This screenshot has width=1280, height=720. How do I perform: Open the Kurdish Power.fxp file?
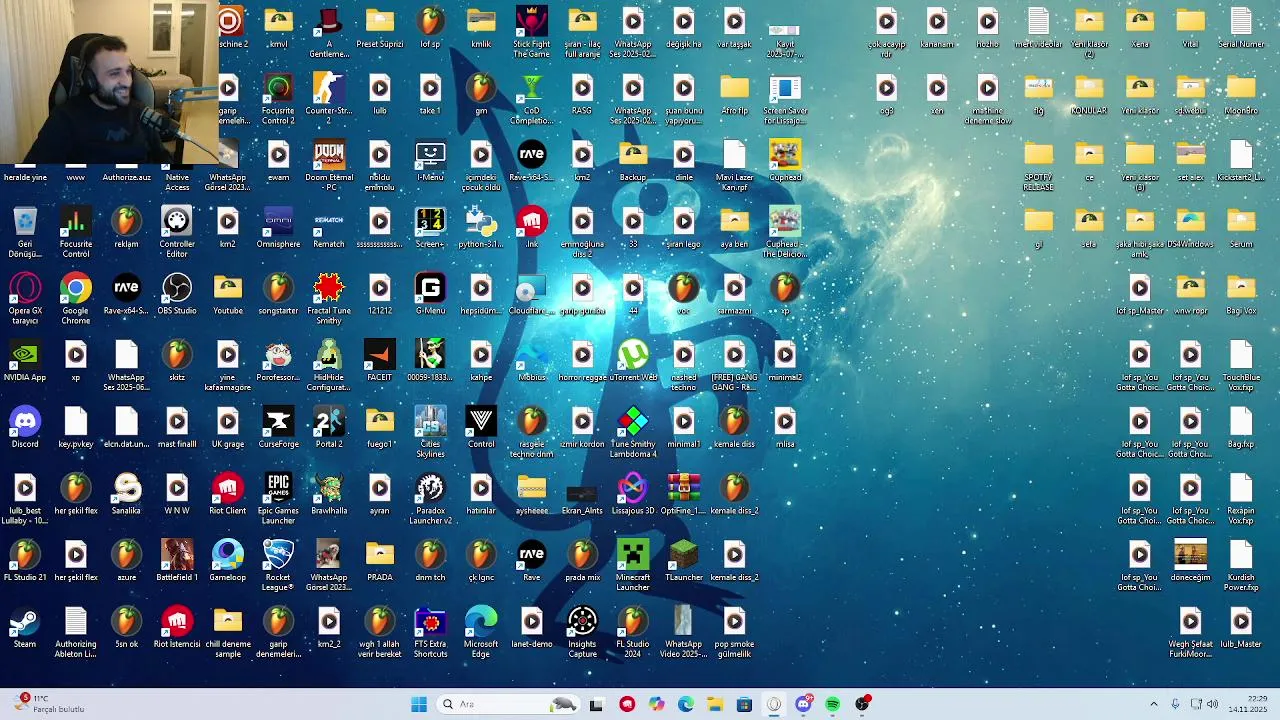1241,566
